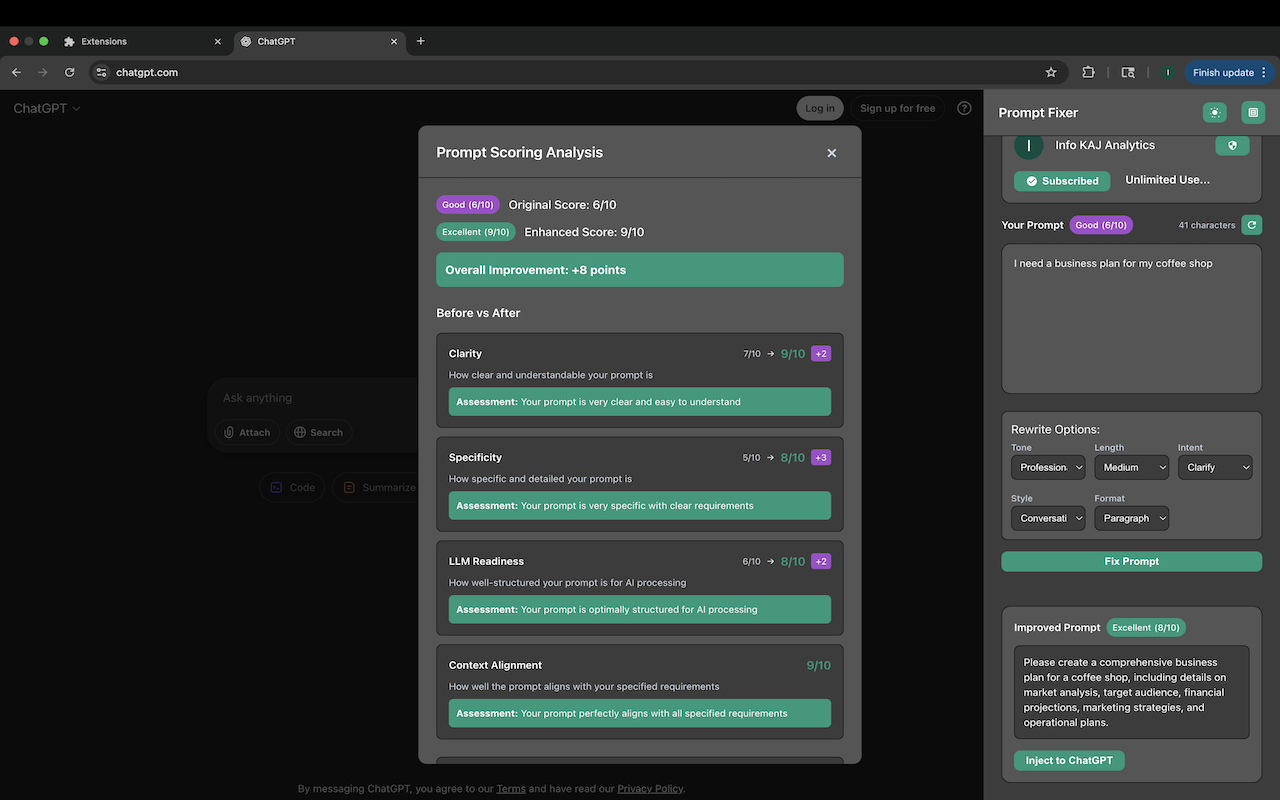
Task: Go back to previous page
Action: point(16,72)
